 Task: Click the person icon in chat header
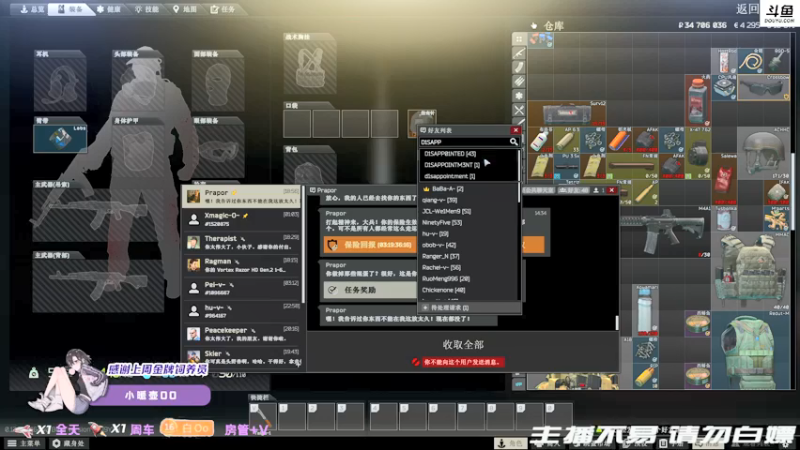(597, 190)
